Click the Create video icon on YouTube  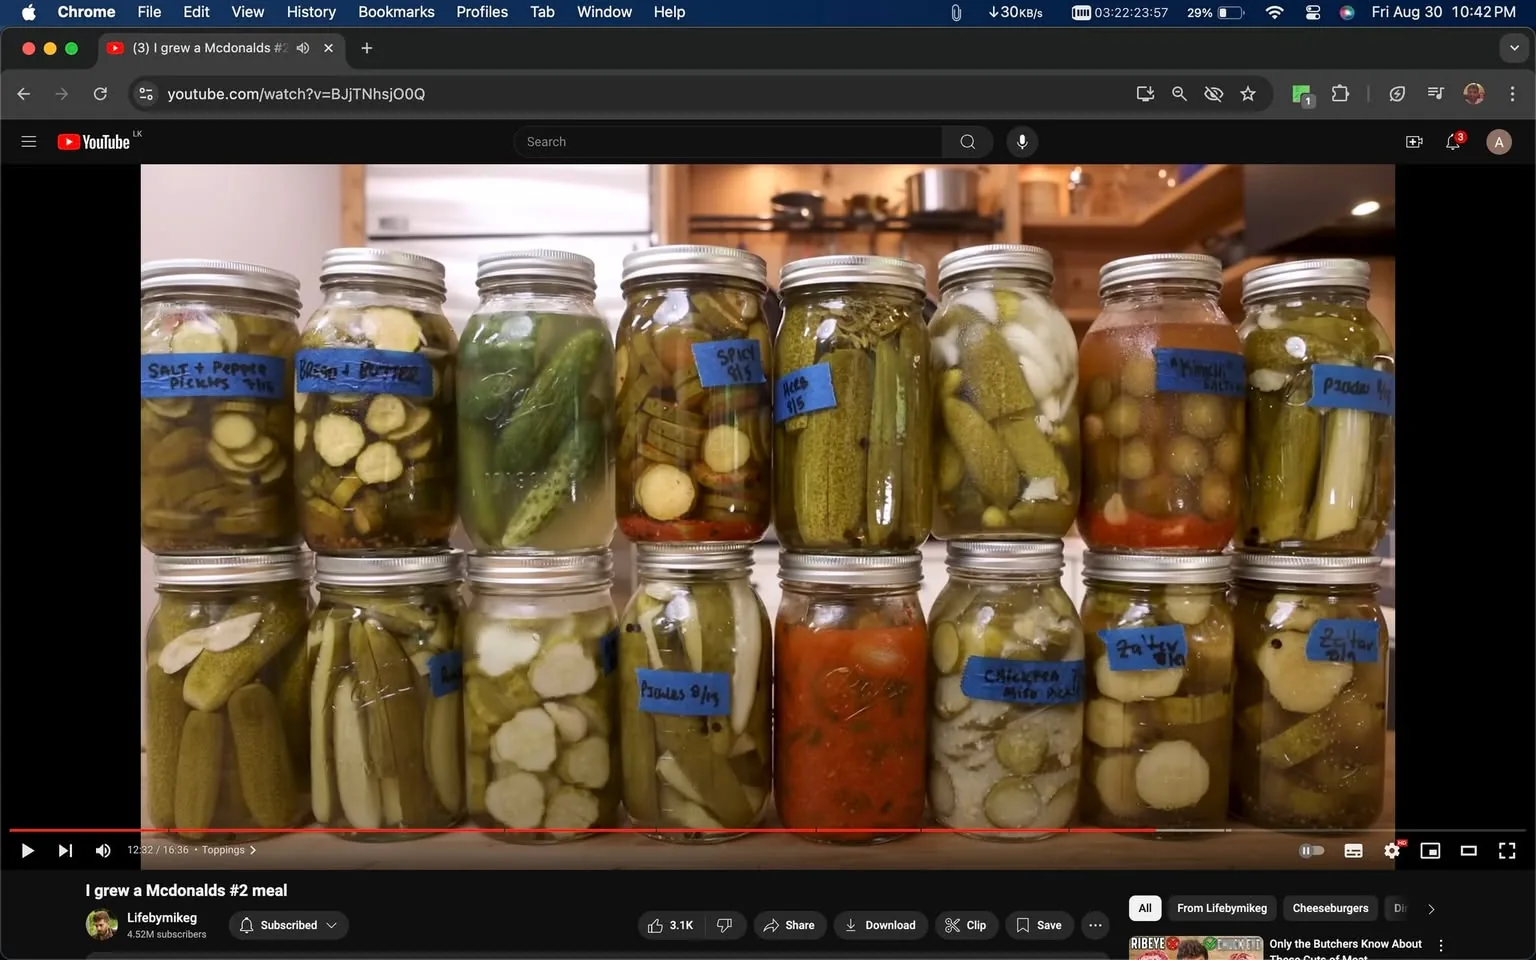click(1413, 141)
